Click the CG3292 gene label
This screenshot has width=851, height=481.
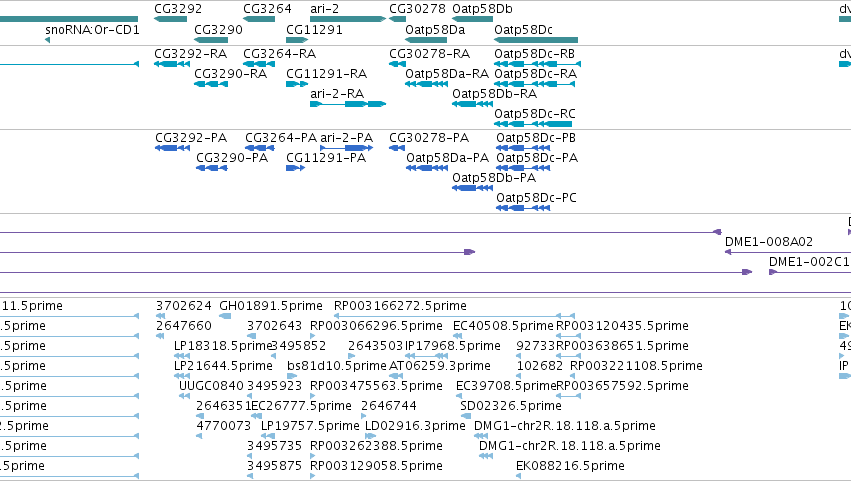pos(178,9)
